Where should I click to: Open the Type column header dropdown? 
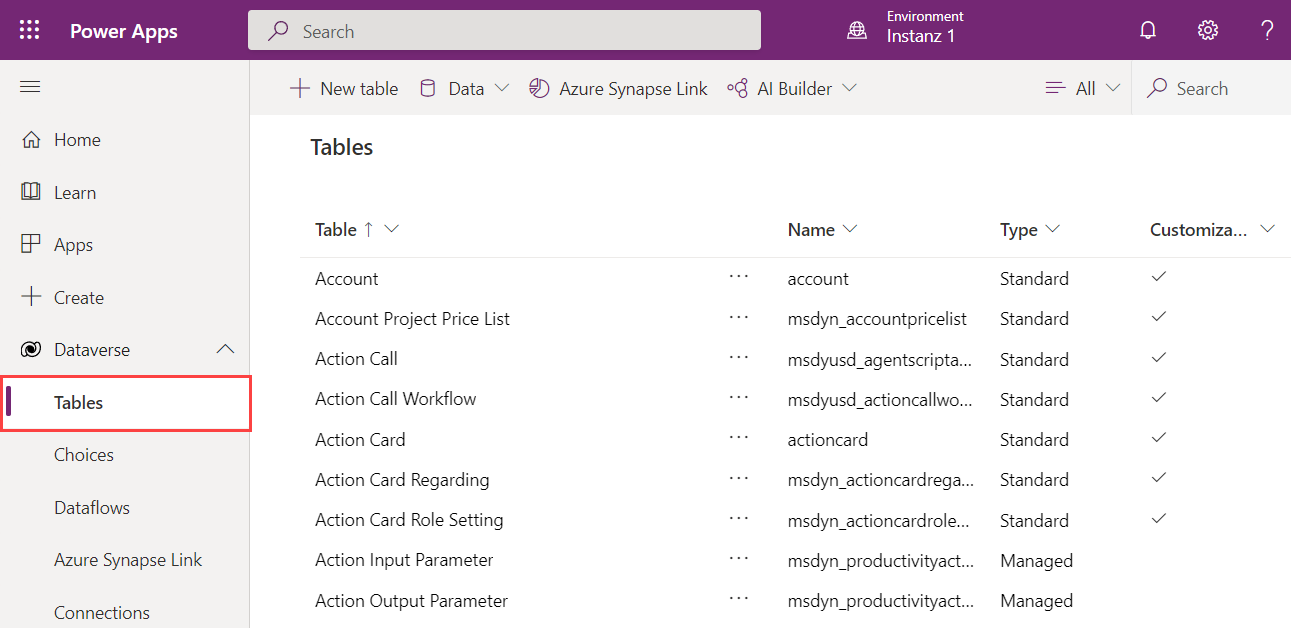tap(1052, 229)
